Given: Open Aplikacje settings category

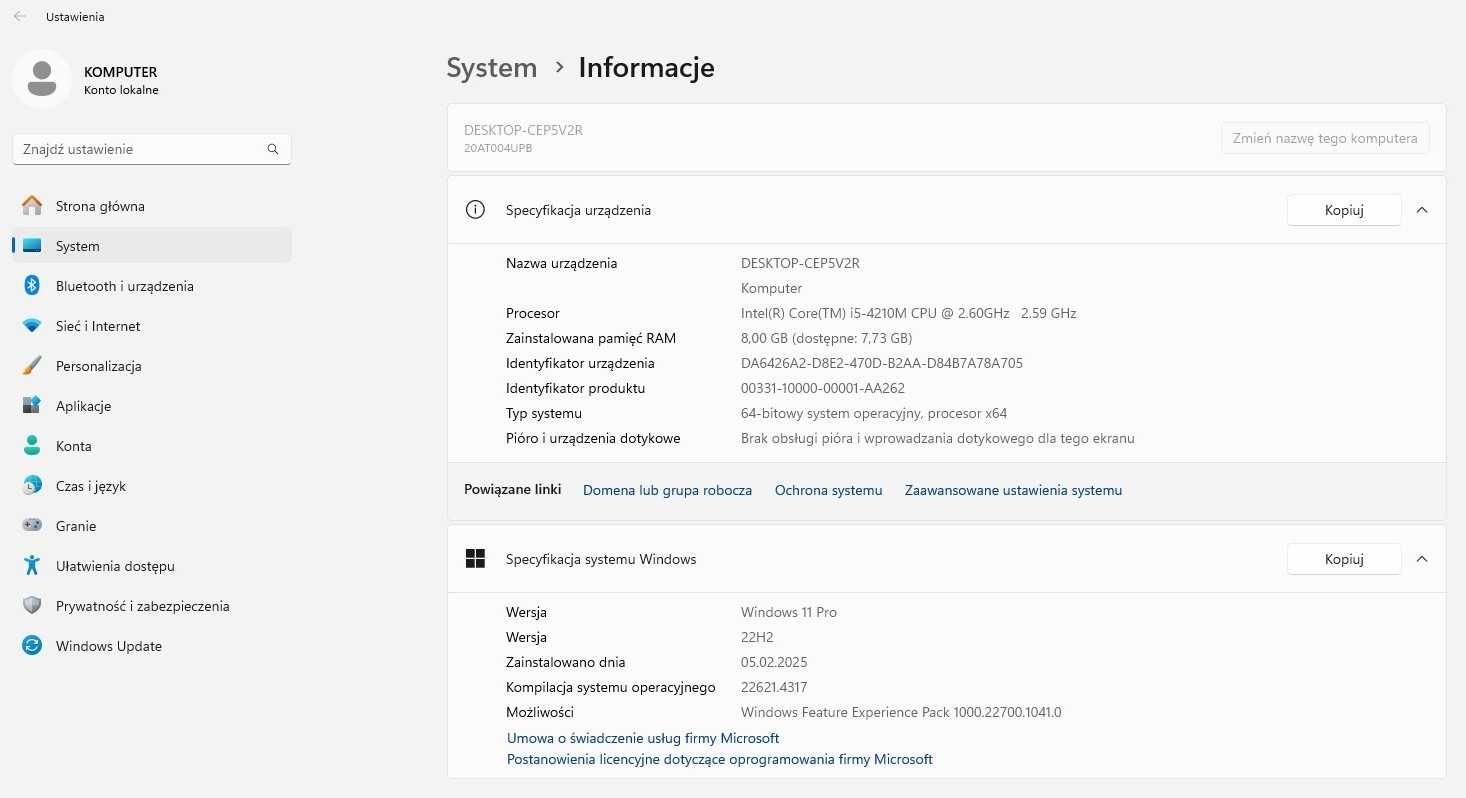Looking at the screenshot, I should [x=152, y=406].
